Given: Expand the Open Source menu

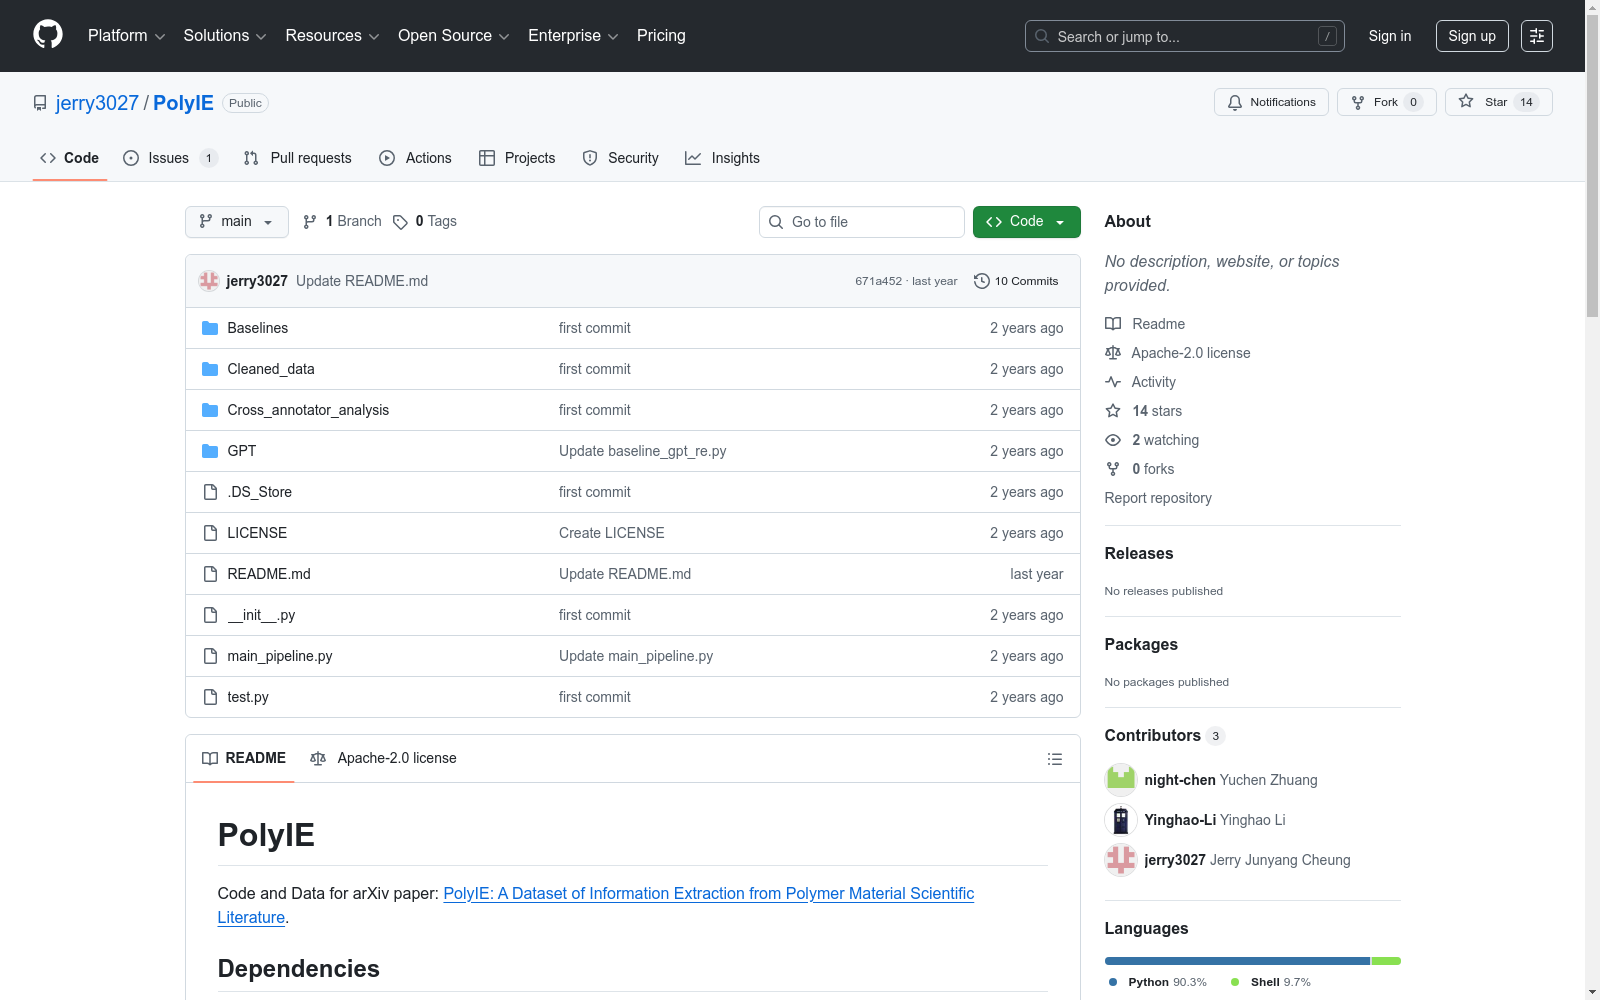Looking at the screenshot, I should tap(454, 36).
